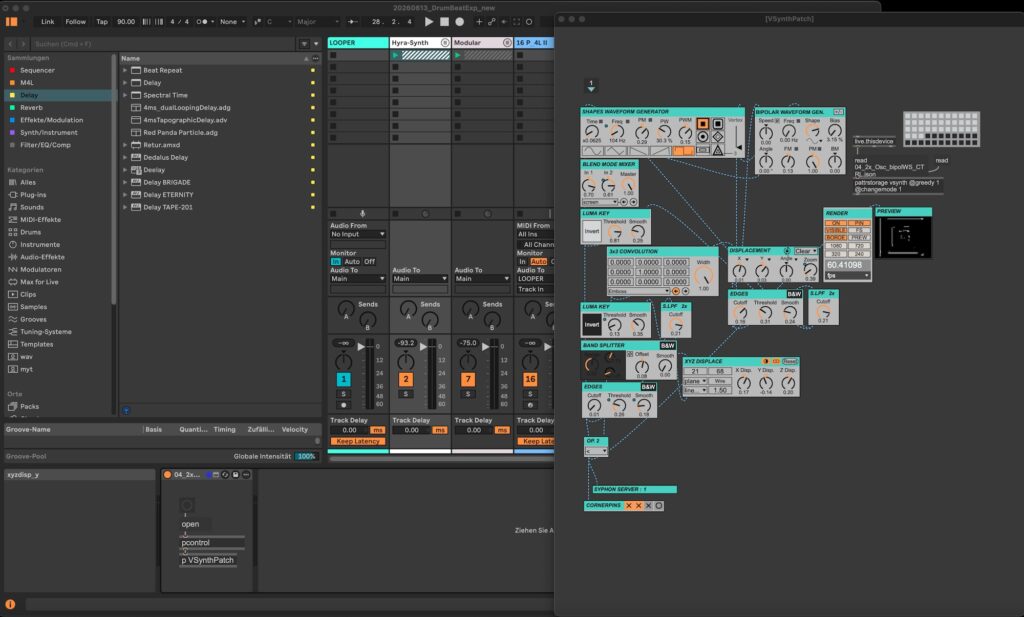Click LOOPER track activator button 1

pos(344,379)
